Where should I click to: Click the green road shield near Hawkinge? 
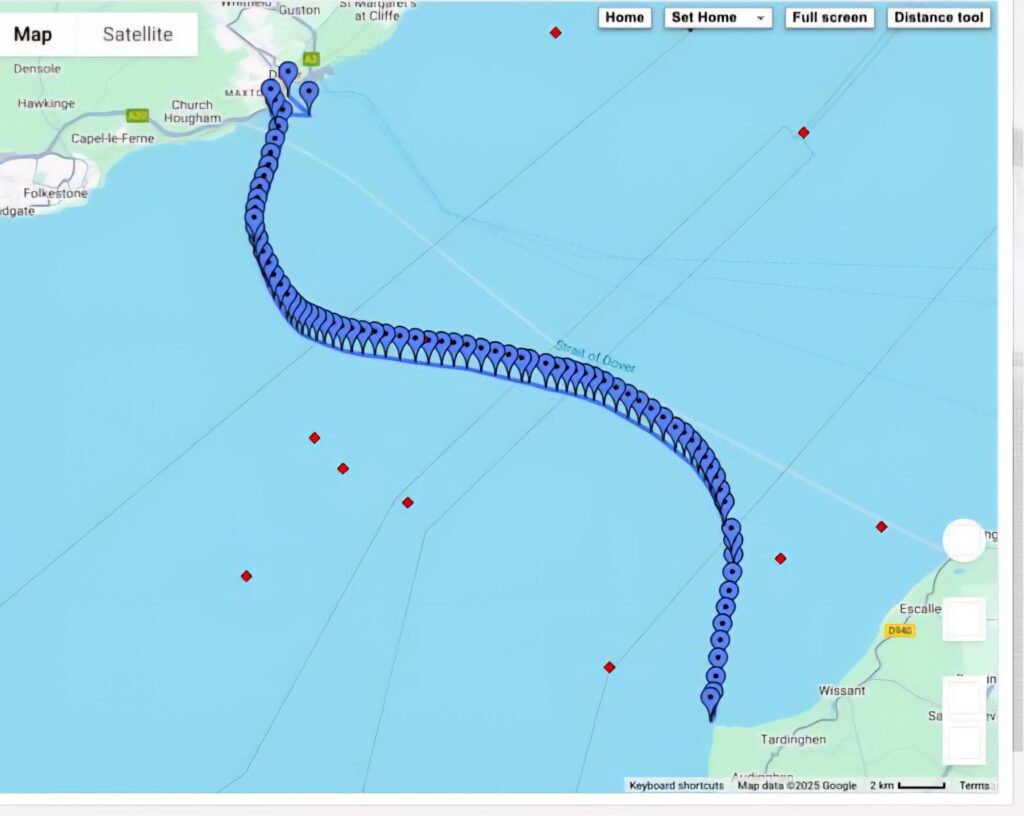coord(137,116)
